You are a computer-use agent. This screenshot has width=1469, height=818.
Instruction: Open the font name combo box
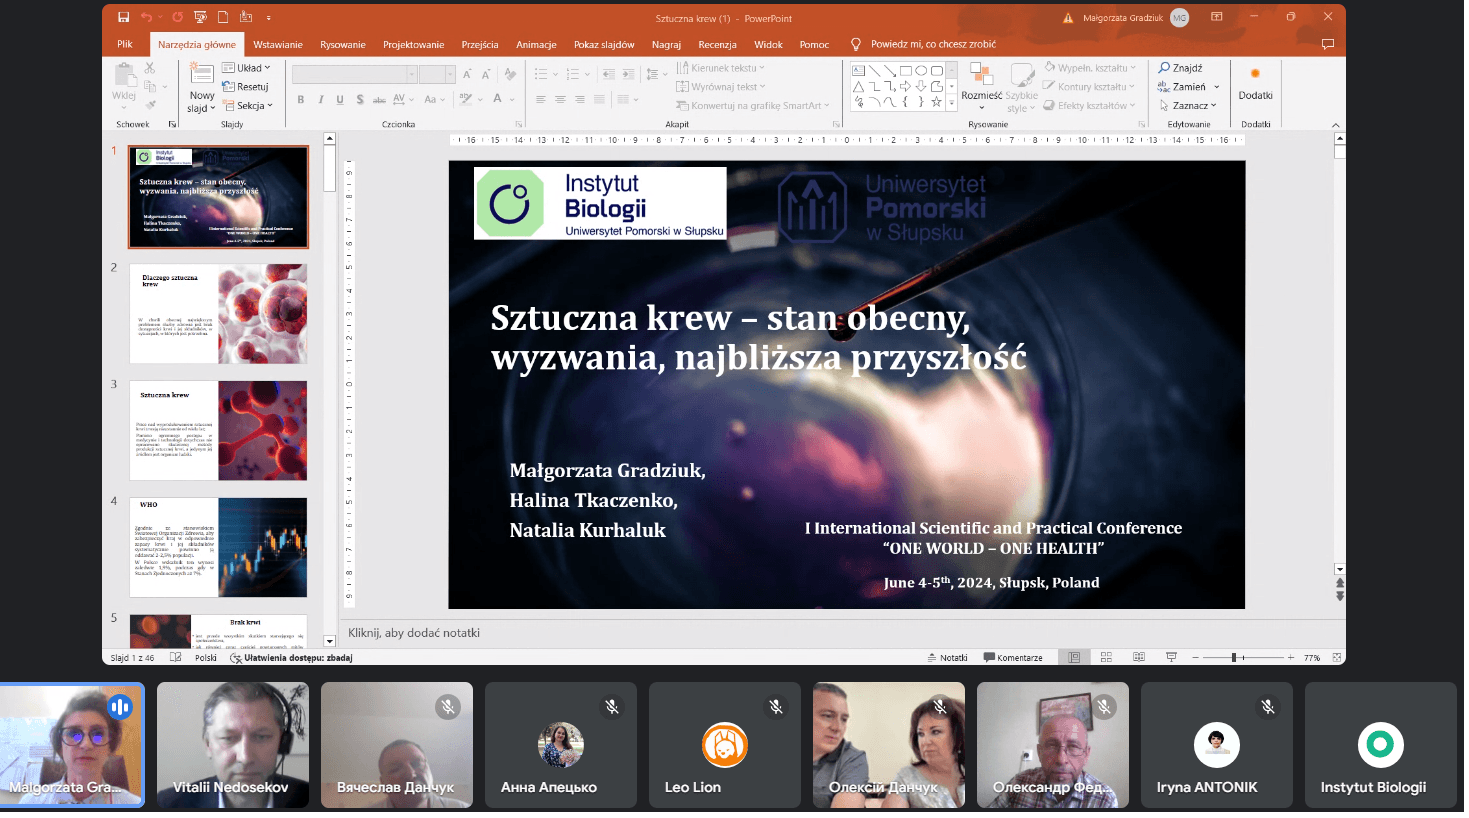pos(355,74)
